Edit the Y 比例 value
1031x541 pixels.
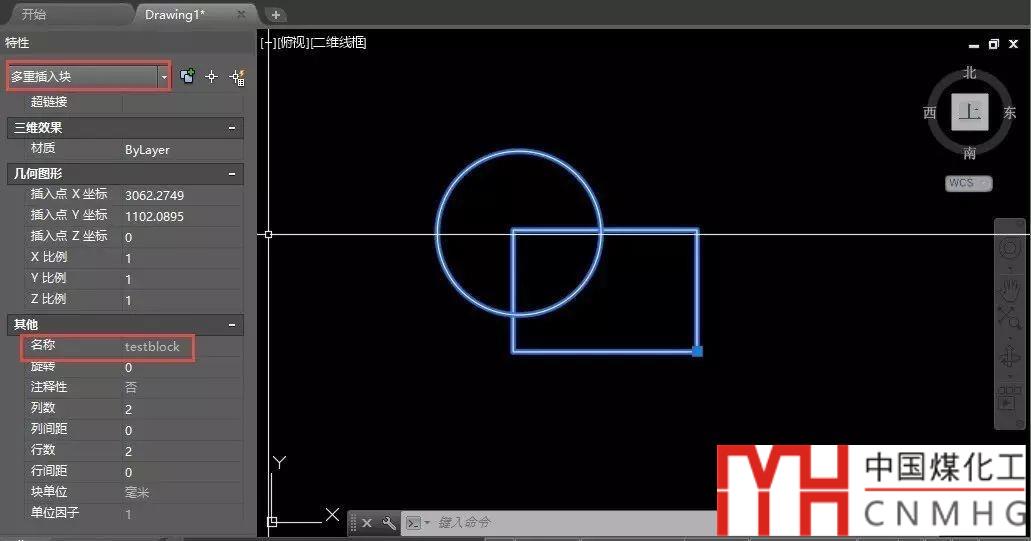point(183,279)
